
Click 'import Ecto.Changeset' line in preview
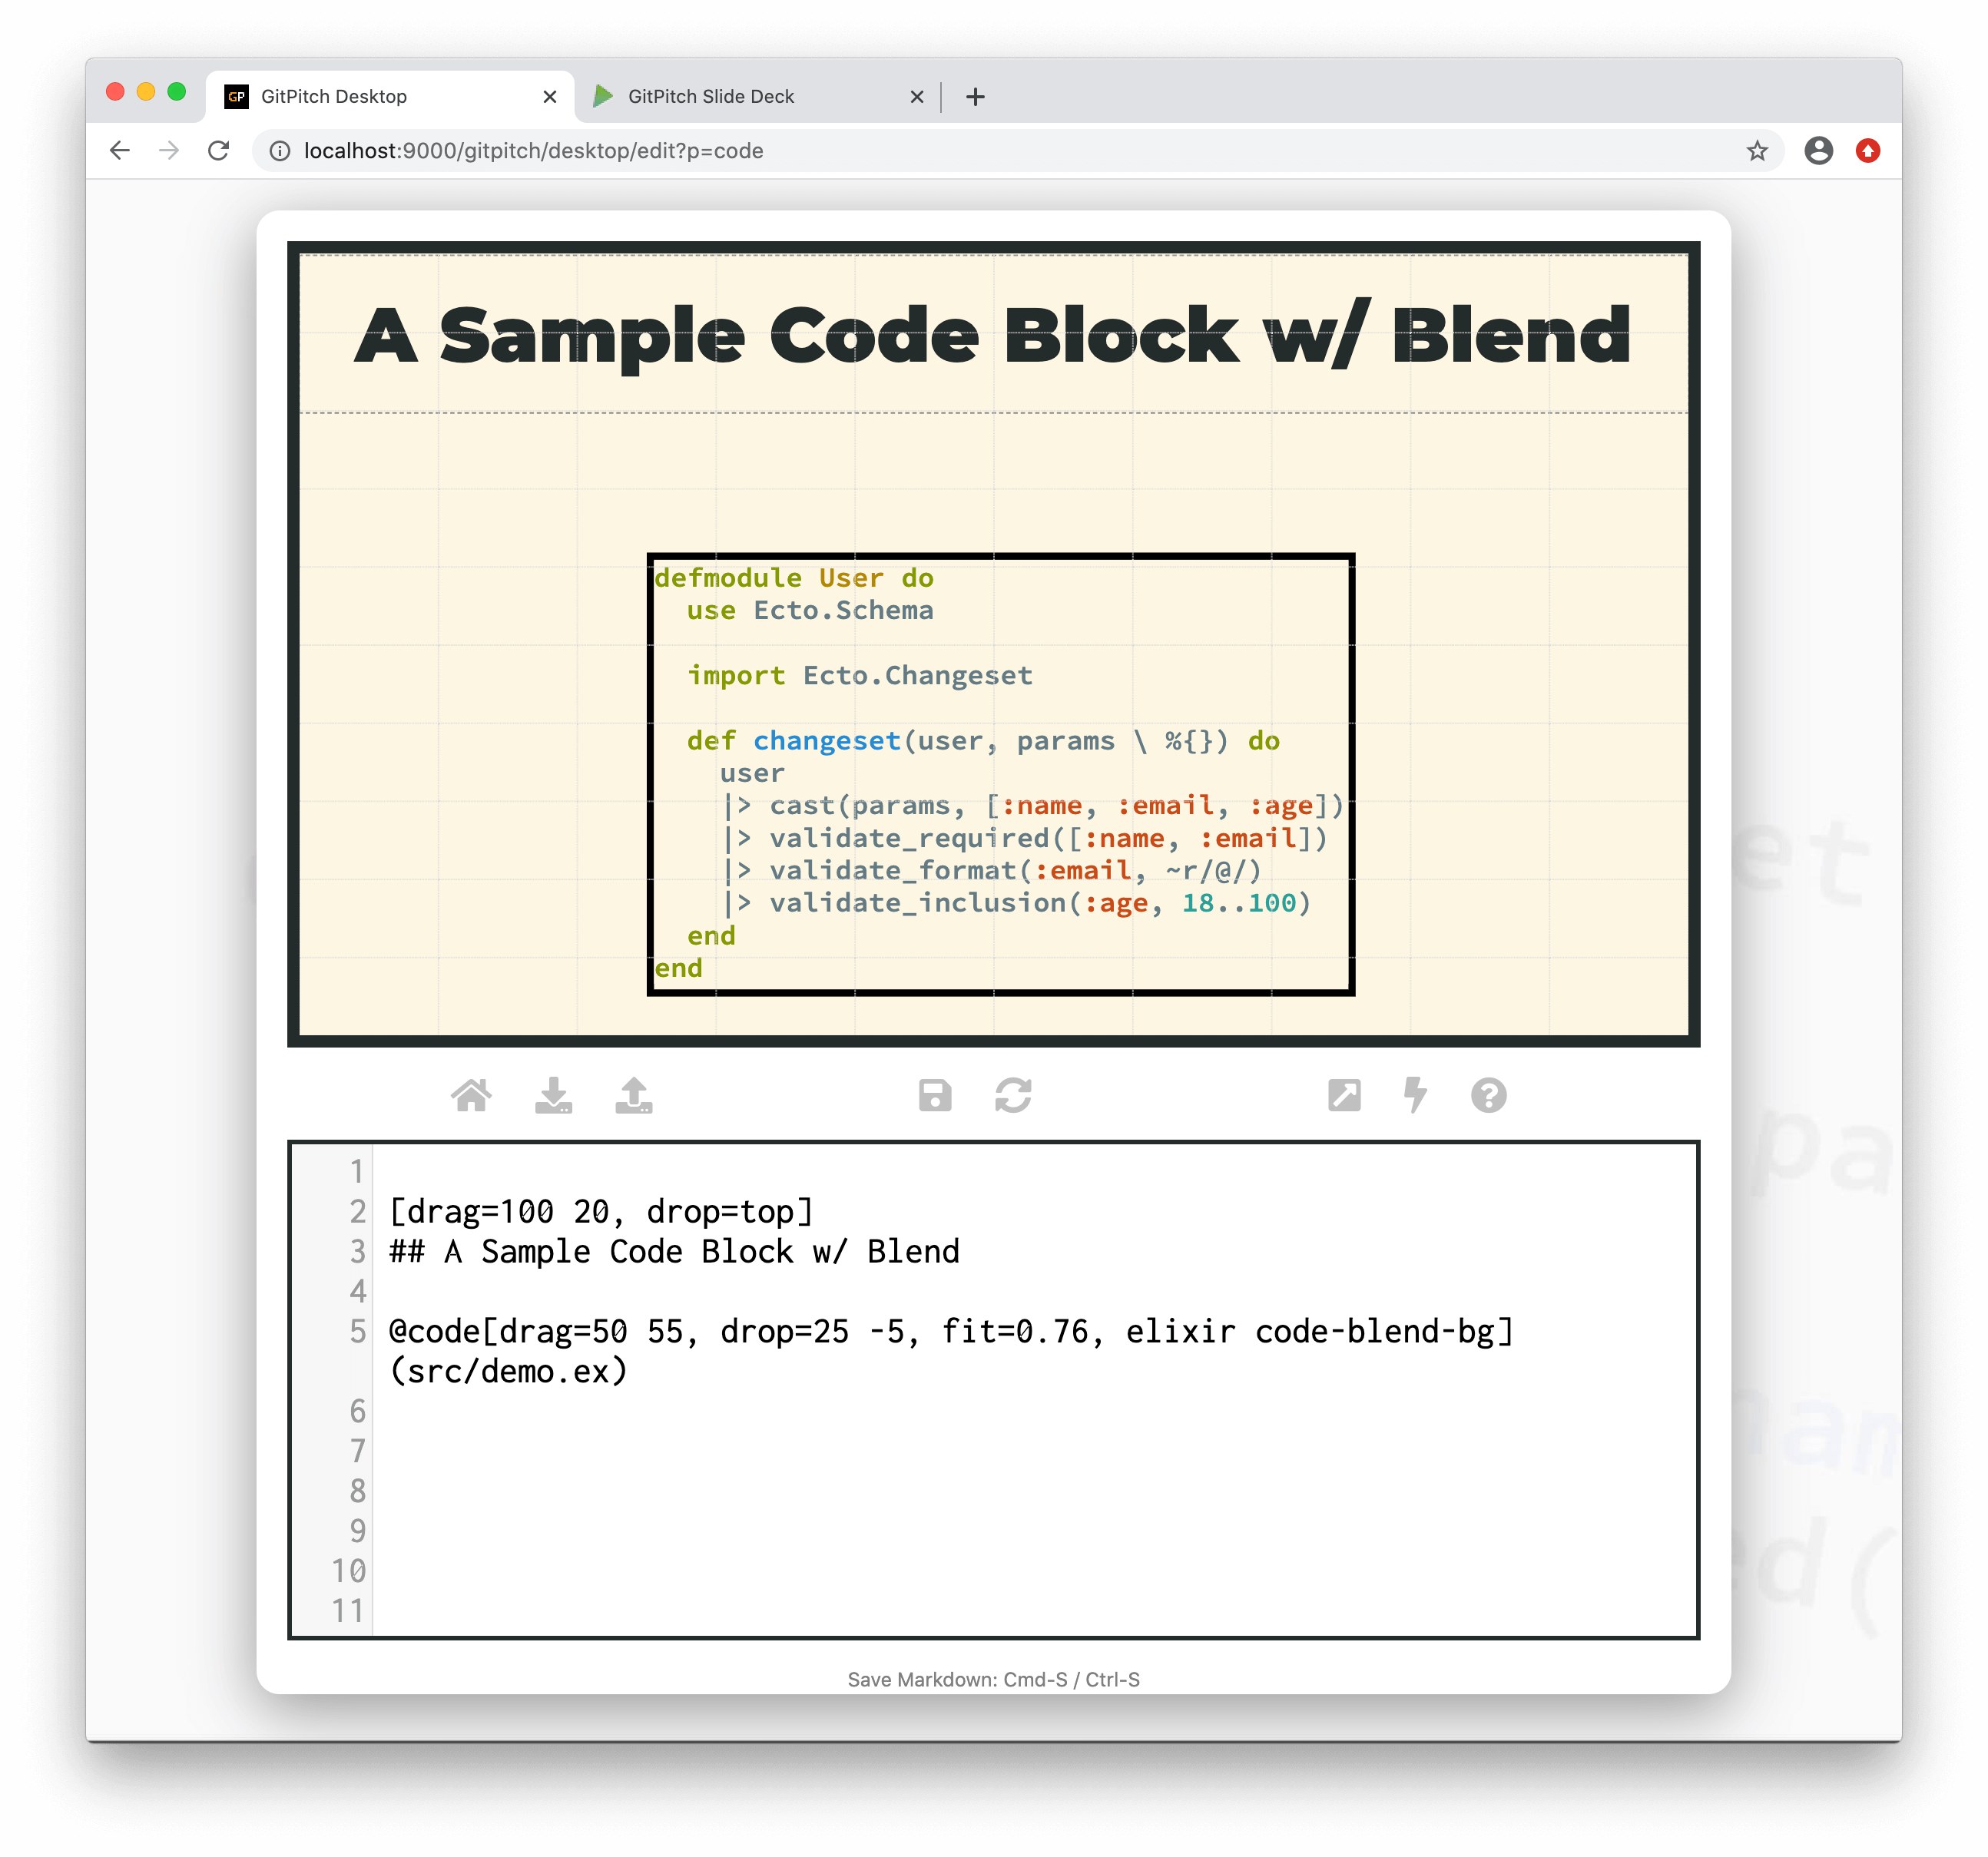click(859, 675)
